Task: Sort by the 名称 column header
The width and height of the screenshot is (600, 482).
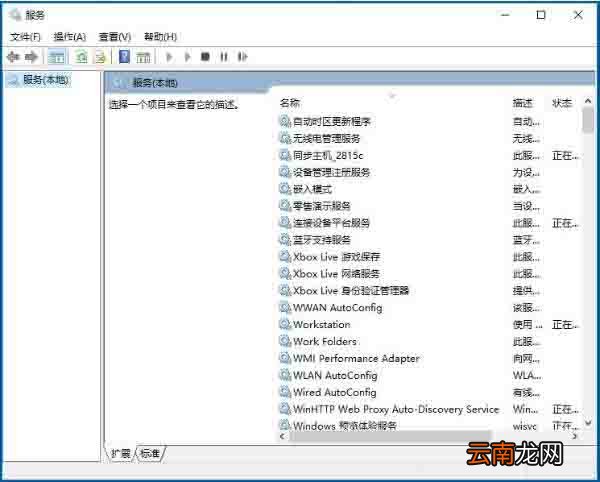Action: [x=290, y=103]
